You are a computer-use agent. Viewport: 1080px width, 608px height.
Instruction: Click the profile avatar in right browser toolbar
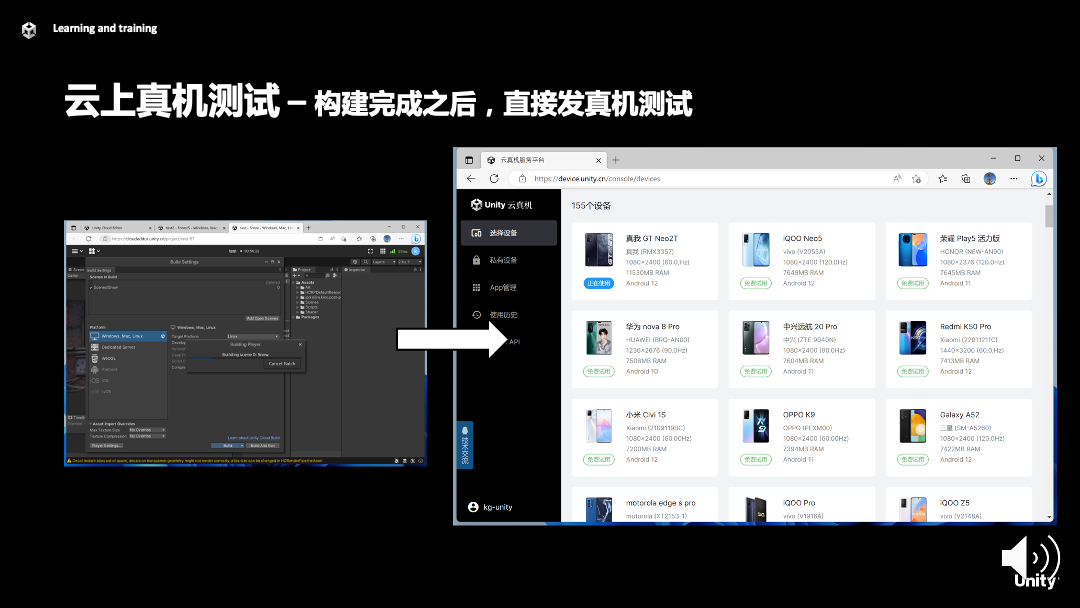click(x=990, y=178)
